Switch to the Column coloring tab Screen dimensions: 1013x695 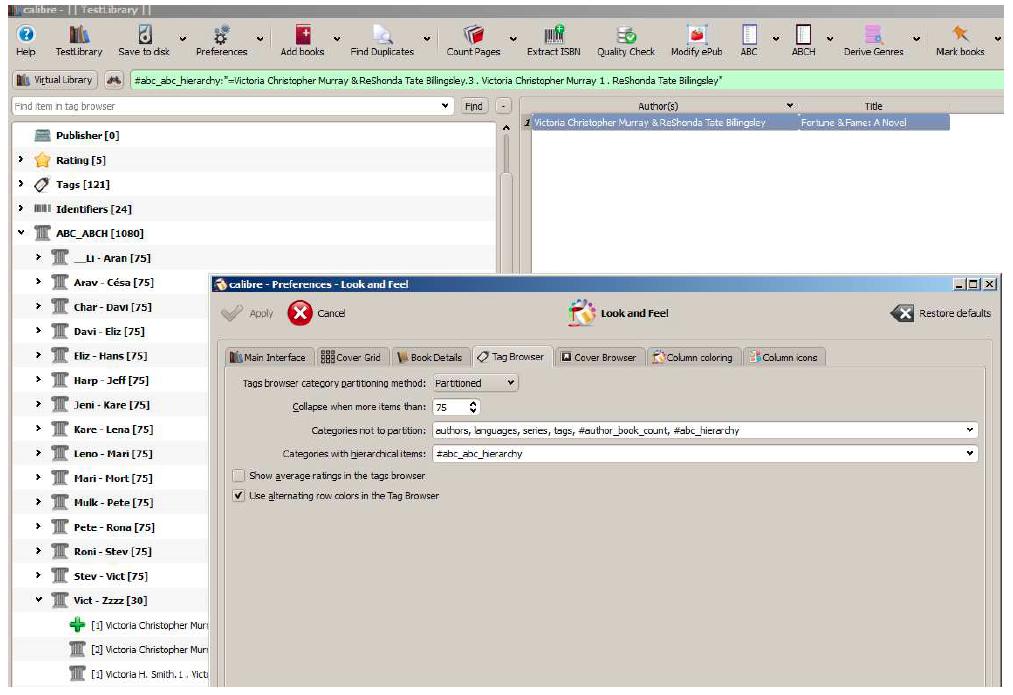(x=693, y=357)
